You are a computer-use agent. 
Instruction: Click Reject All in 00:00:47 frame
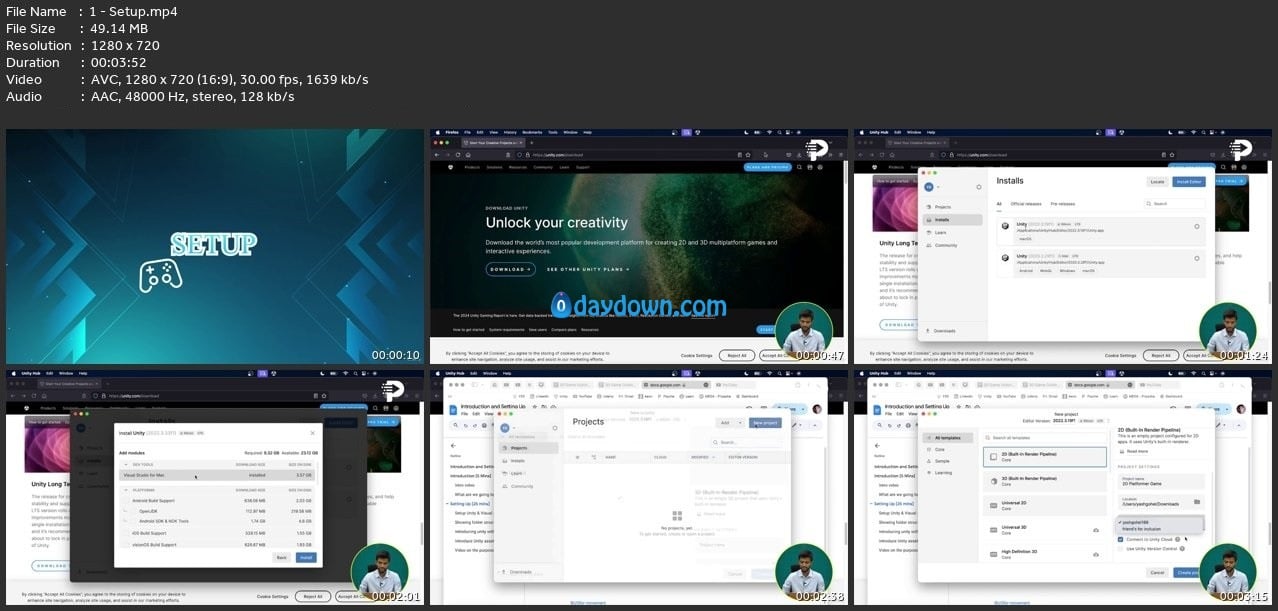736,355
